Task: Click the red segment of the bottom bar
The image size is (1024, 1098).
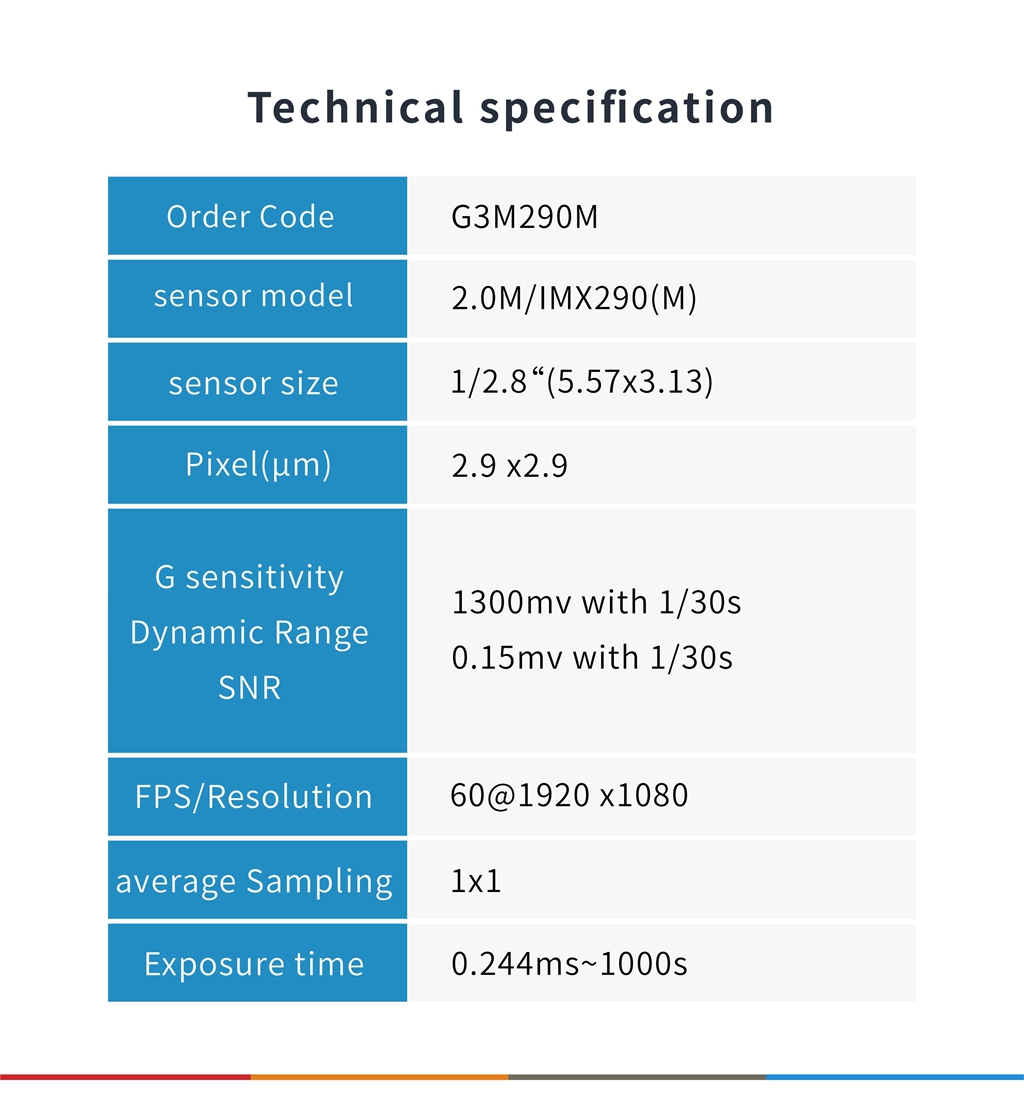Action: 125,1076
